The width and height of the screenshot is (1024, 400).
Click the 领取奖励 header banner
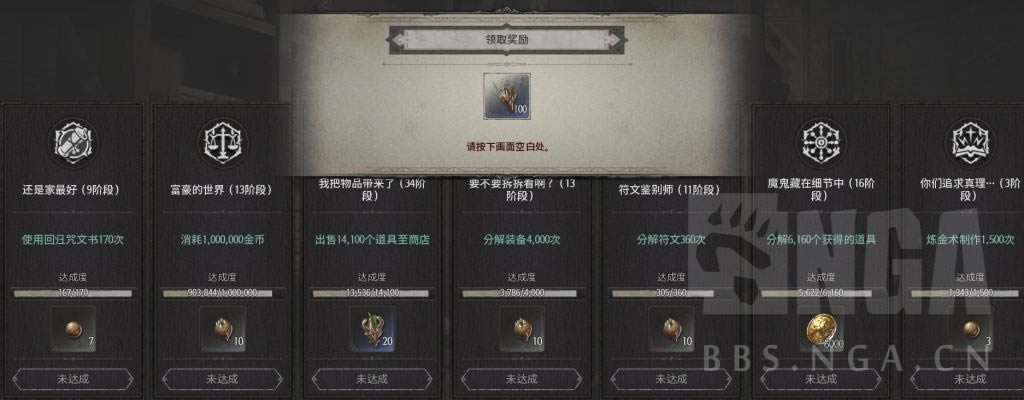507,40
